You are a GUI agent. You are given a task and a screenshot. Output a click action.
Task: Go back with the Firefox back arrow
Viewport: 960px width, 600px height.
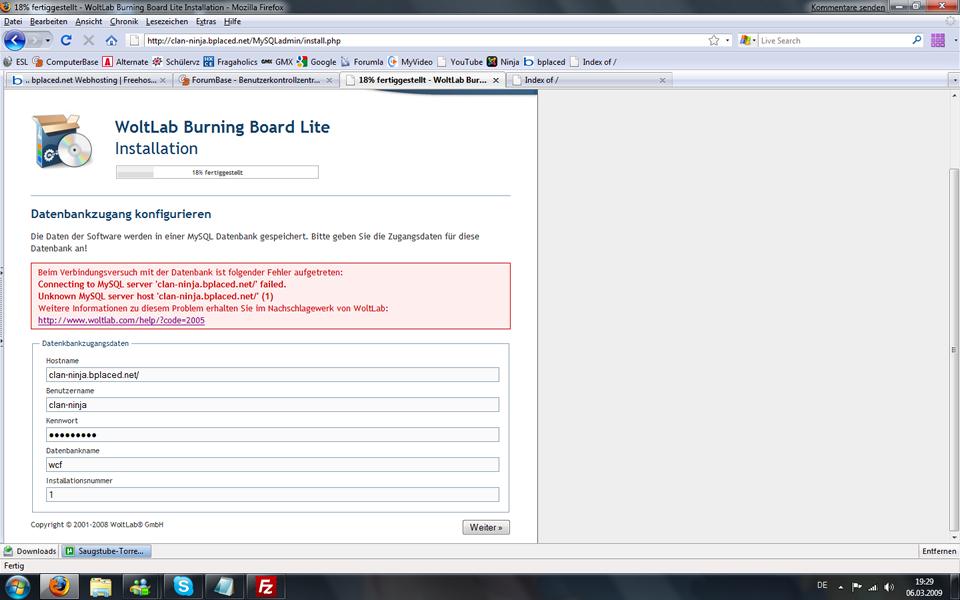(x=15, y=40)
